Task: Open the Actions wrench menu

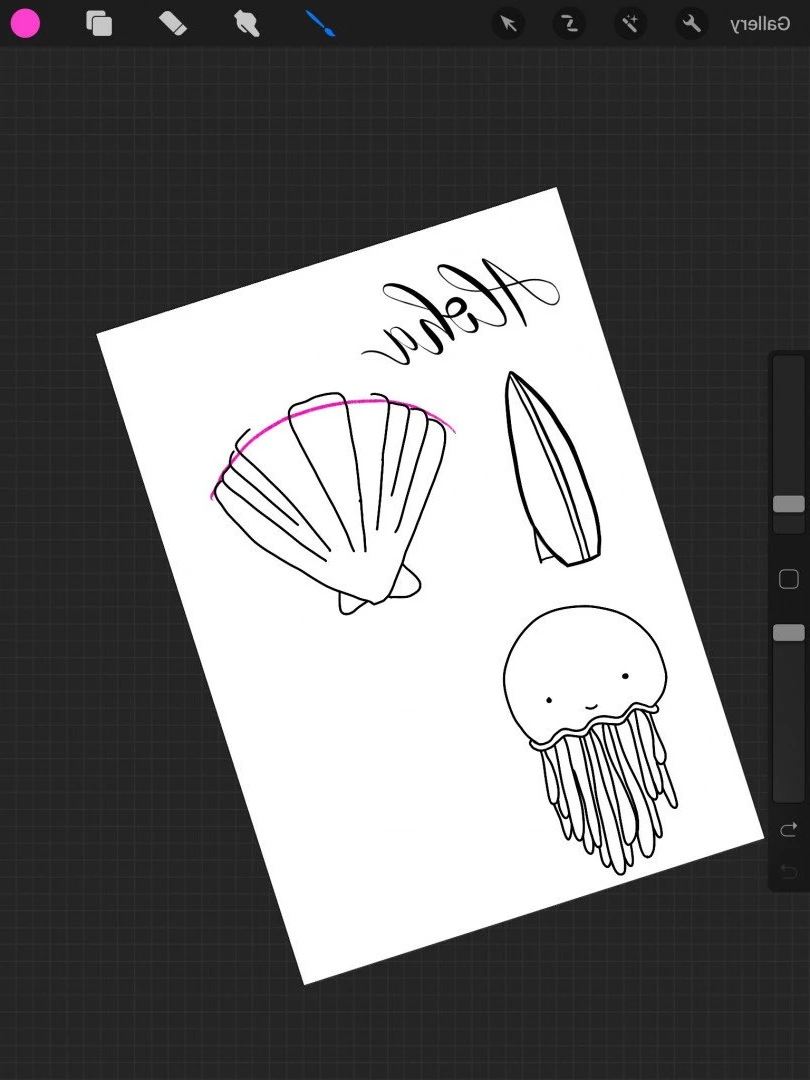Action: coord(692,24)
